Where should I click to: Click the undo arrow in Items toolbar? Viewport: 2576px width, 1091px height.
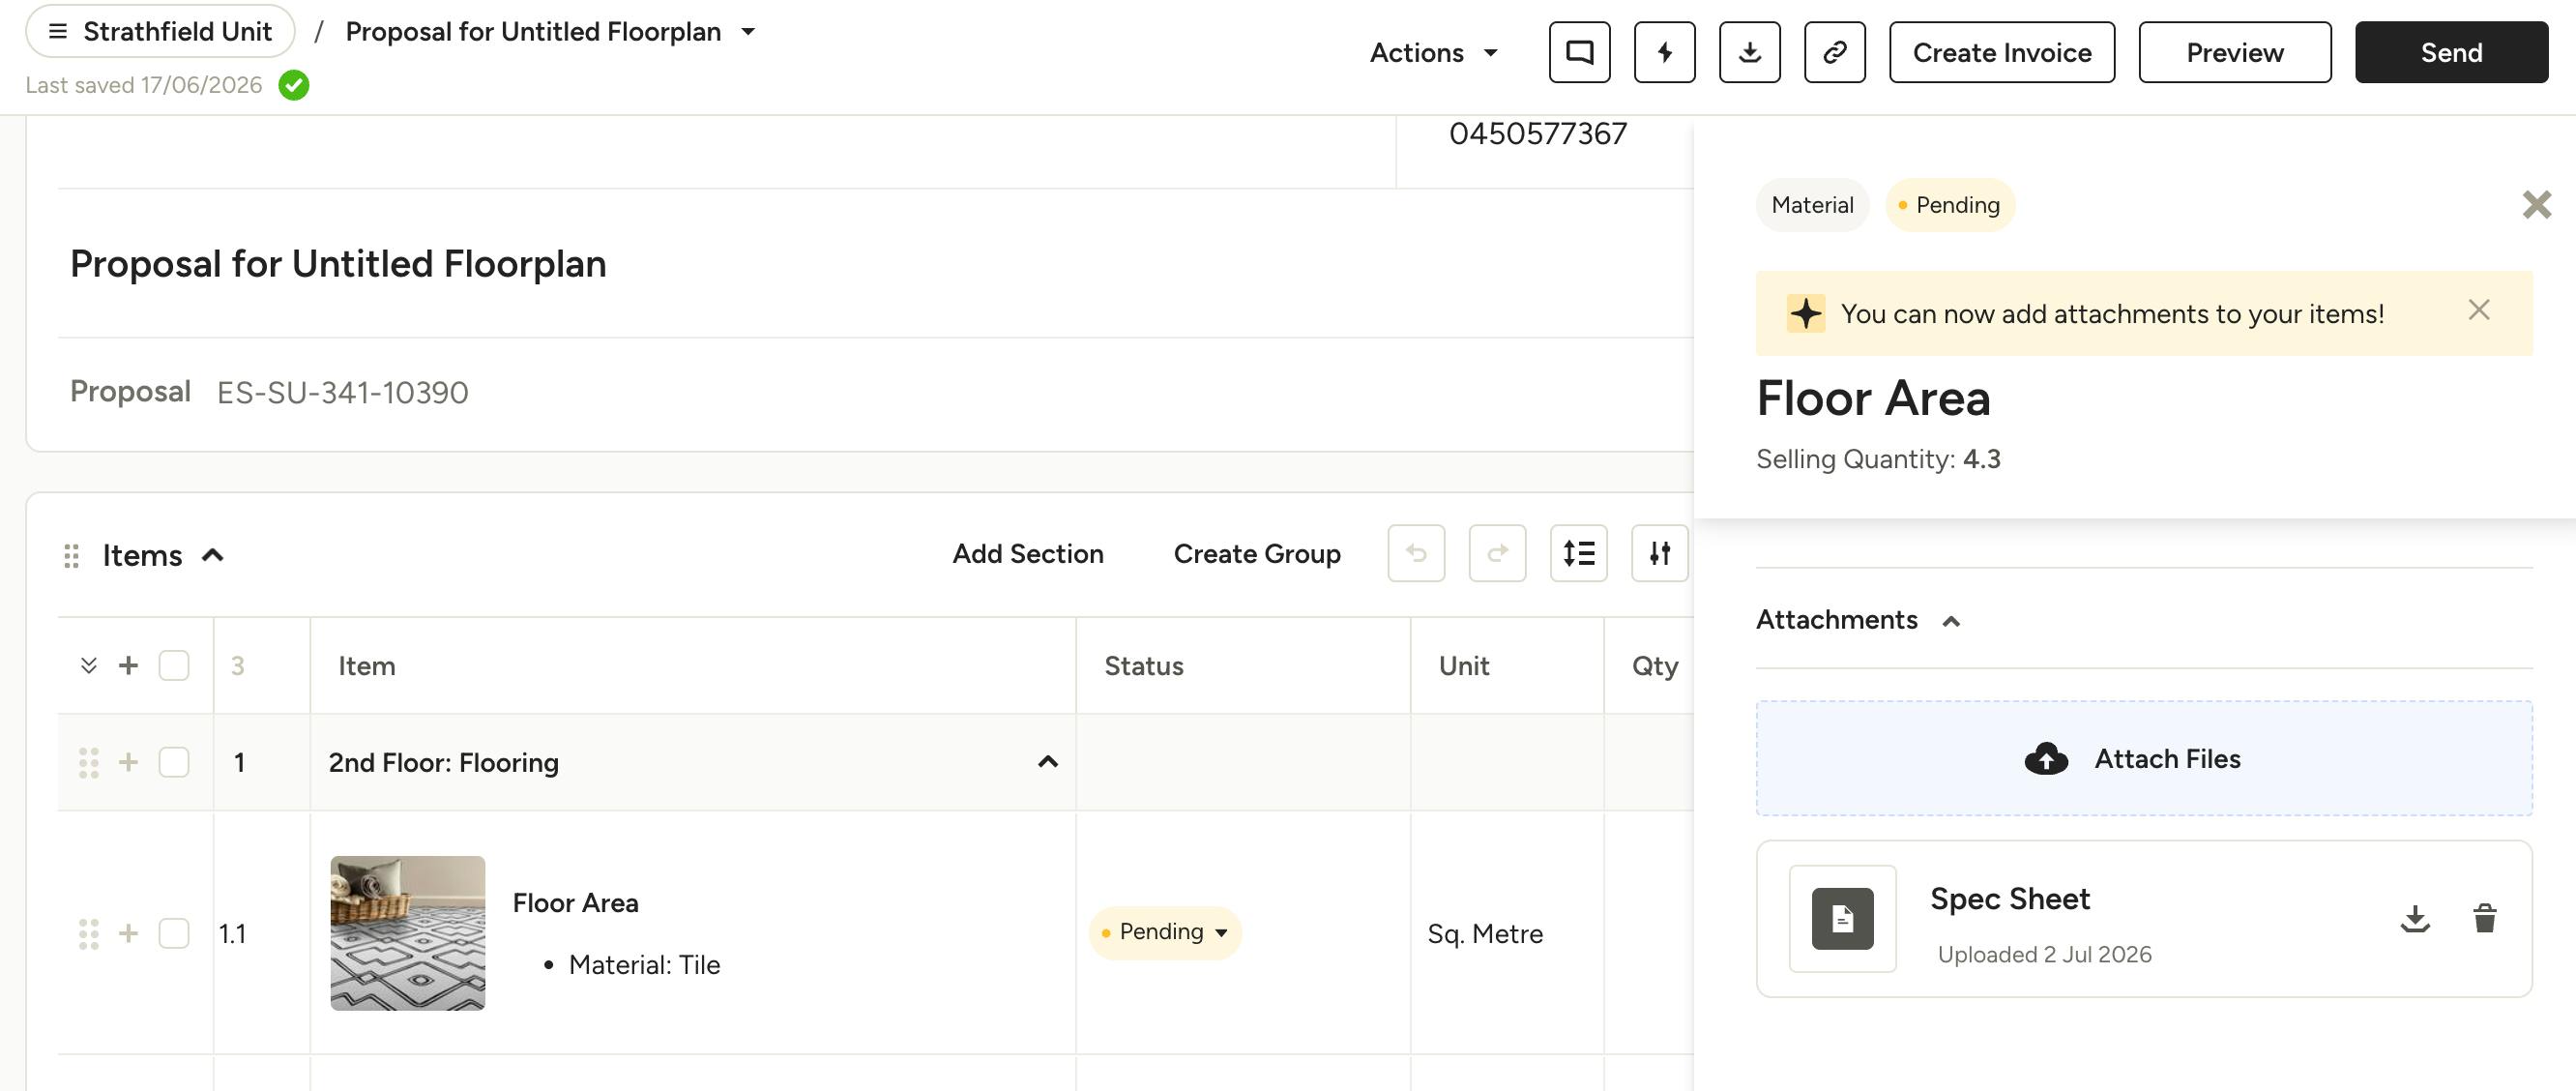[1416, 553]
